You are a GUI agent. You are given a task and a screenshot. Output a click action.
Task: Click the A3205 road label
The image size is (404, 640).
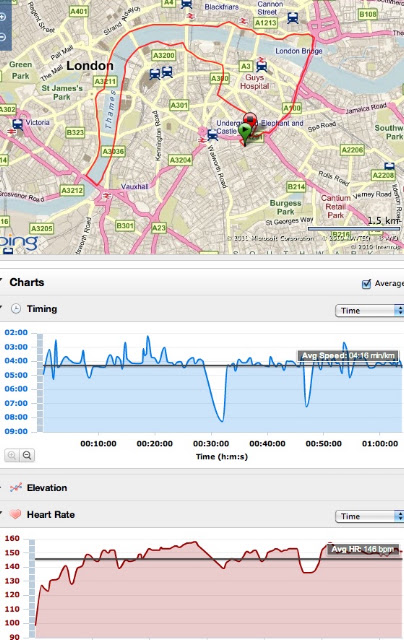coord(42,228)
